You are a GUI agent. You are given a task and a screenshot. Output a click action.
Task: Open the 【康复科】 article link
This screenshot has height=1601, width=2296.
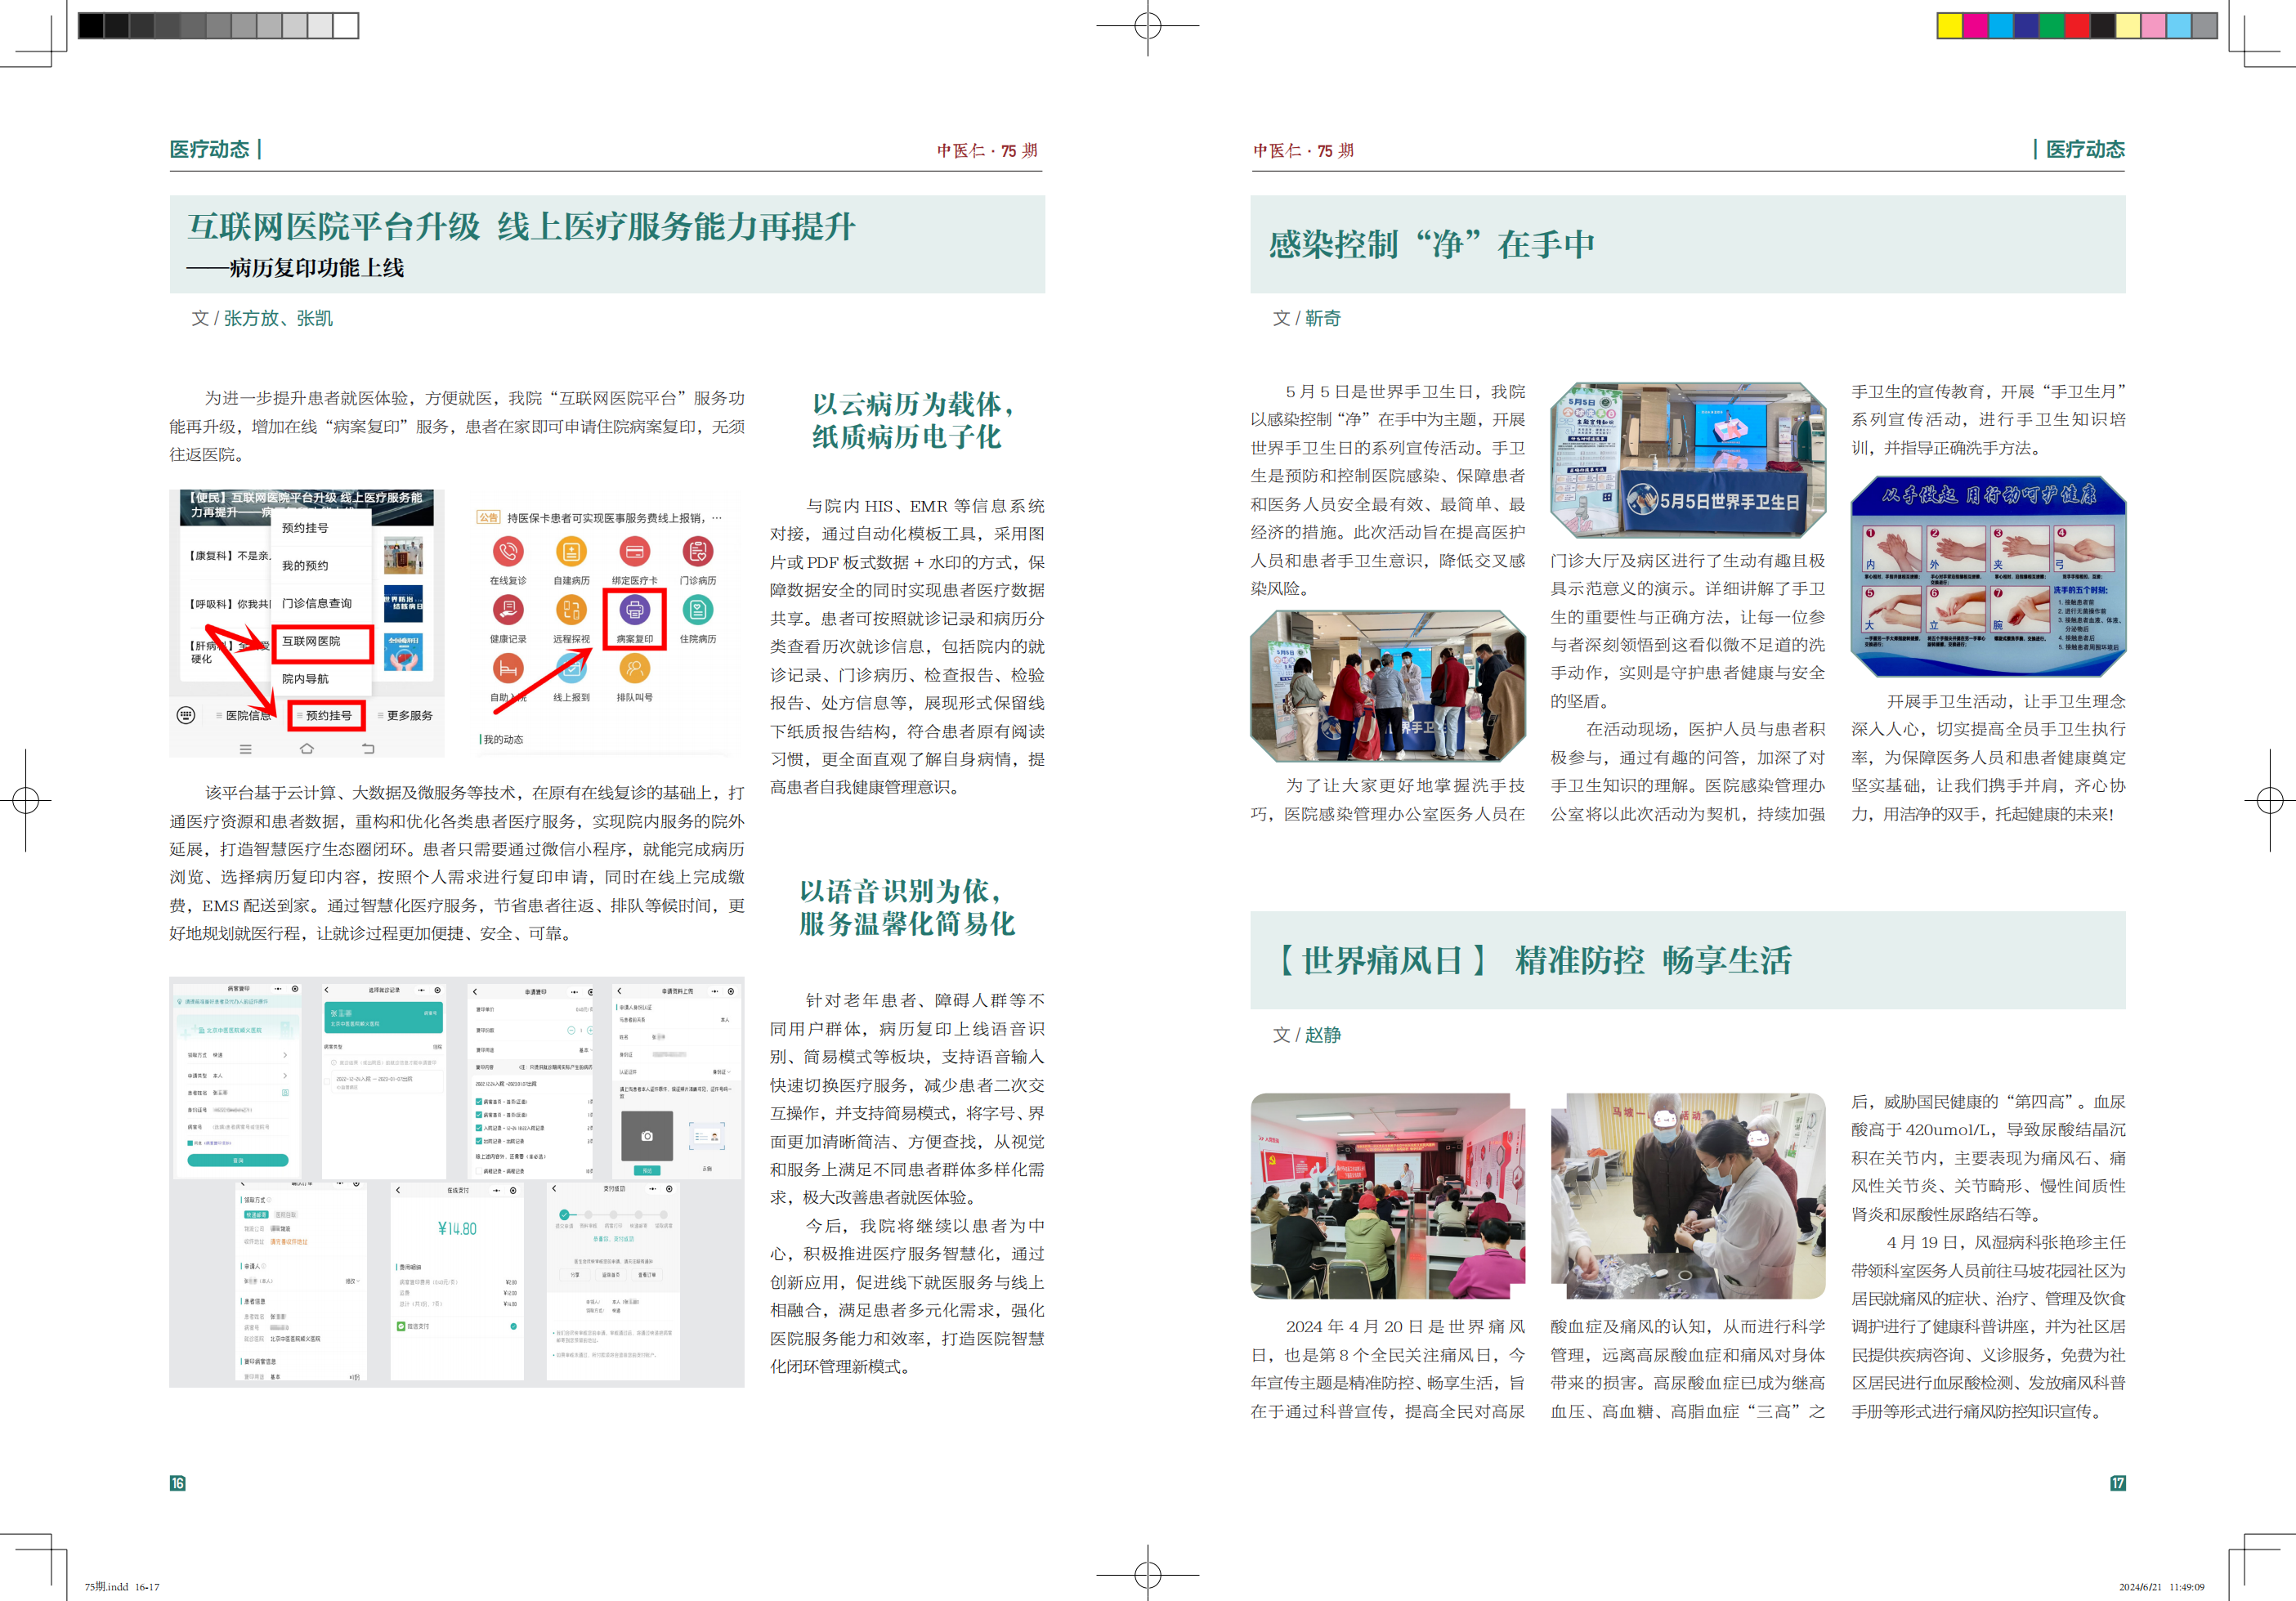coord(229,555)
